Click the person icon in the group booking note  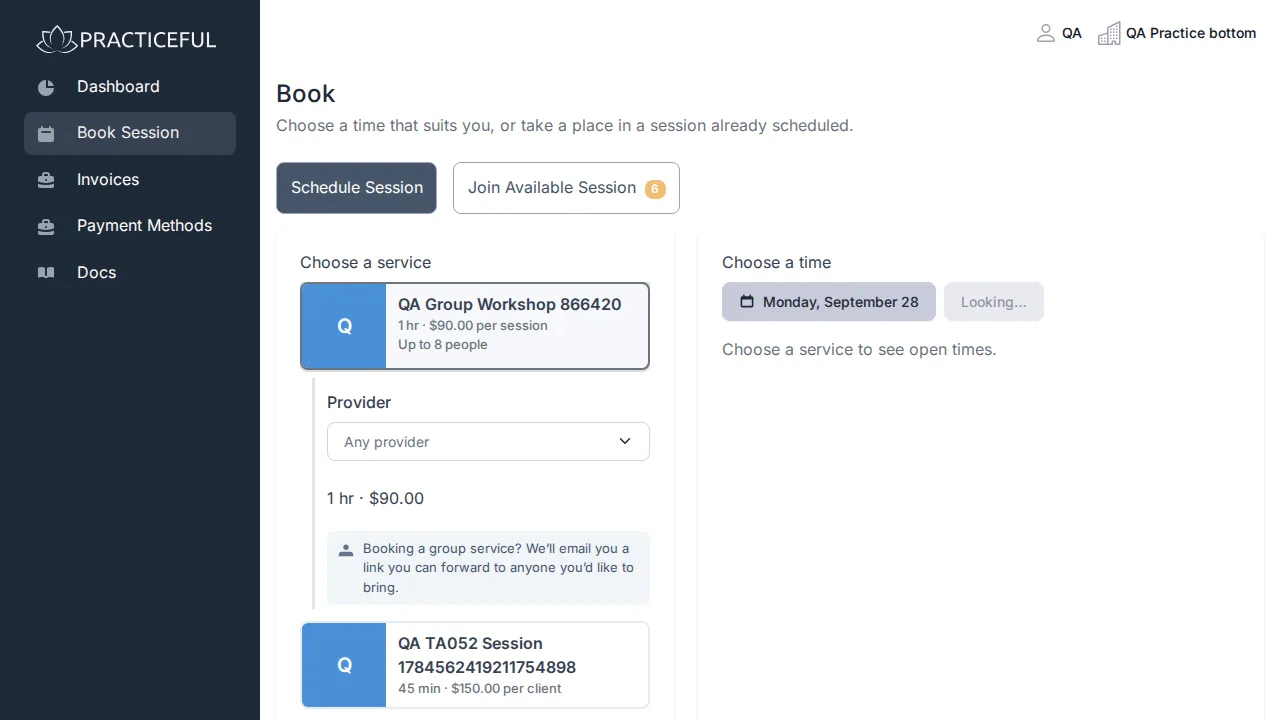click(346, 550)
